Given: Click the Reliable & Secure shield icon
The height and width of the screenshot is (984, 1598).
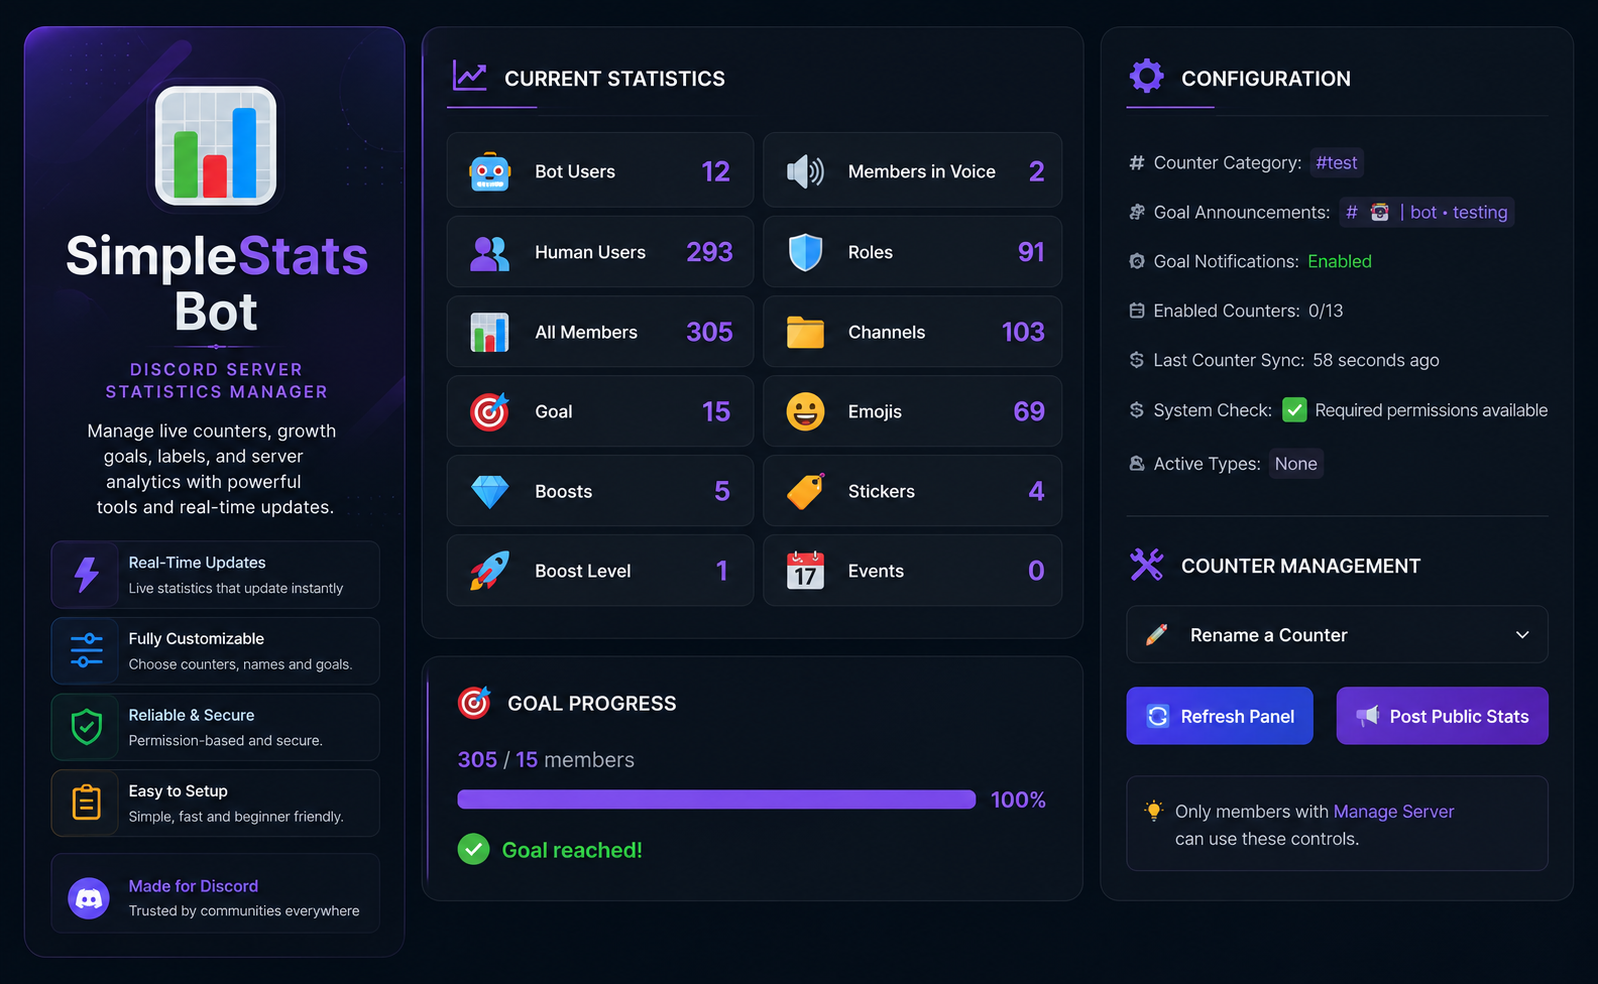Looking at the screenshot, I should click(87, 727).
